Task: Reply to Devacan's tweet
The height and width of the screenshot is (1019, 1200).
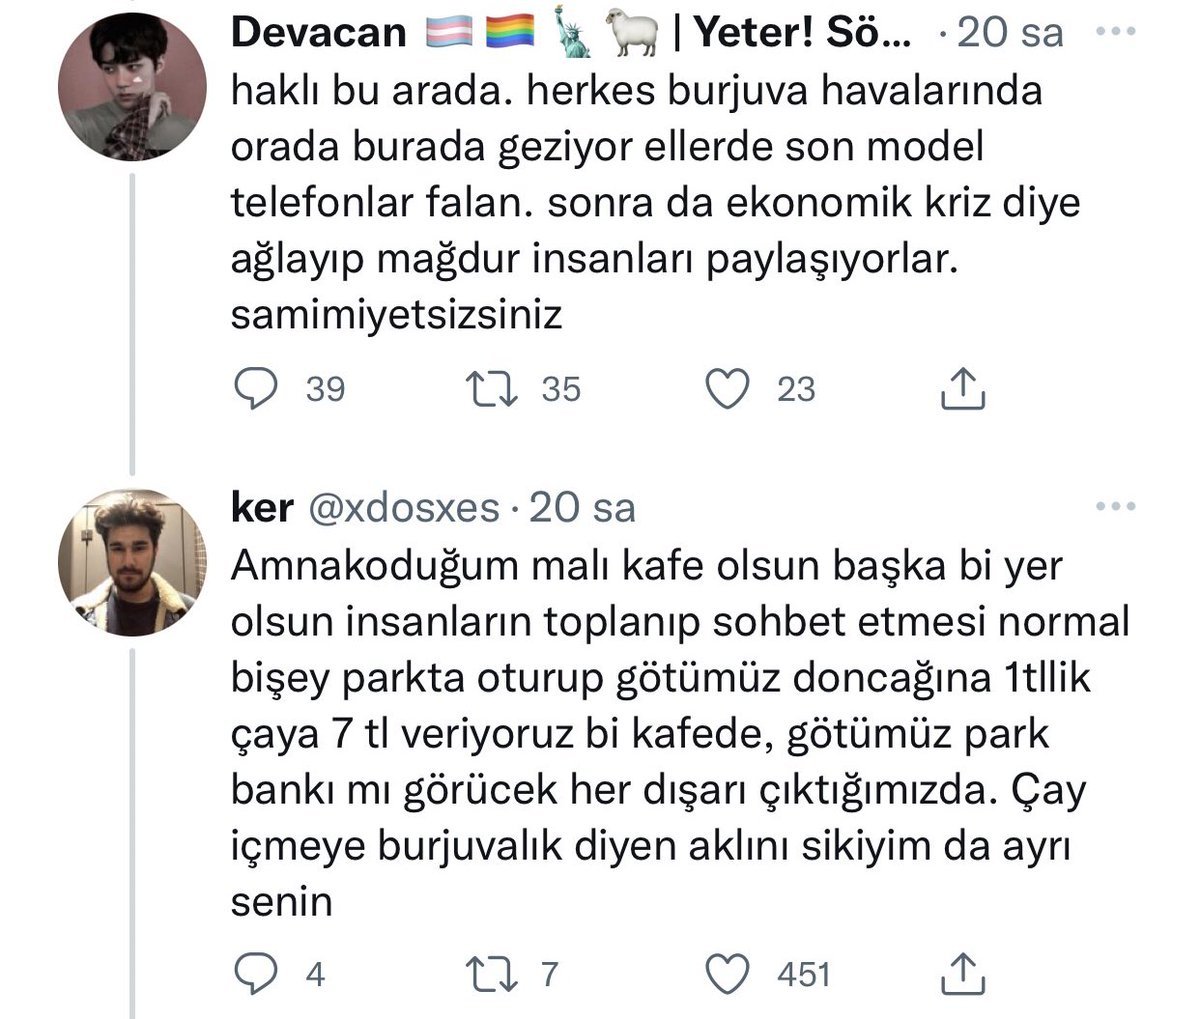Action: [254, 389]
